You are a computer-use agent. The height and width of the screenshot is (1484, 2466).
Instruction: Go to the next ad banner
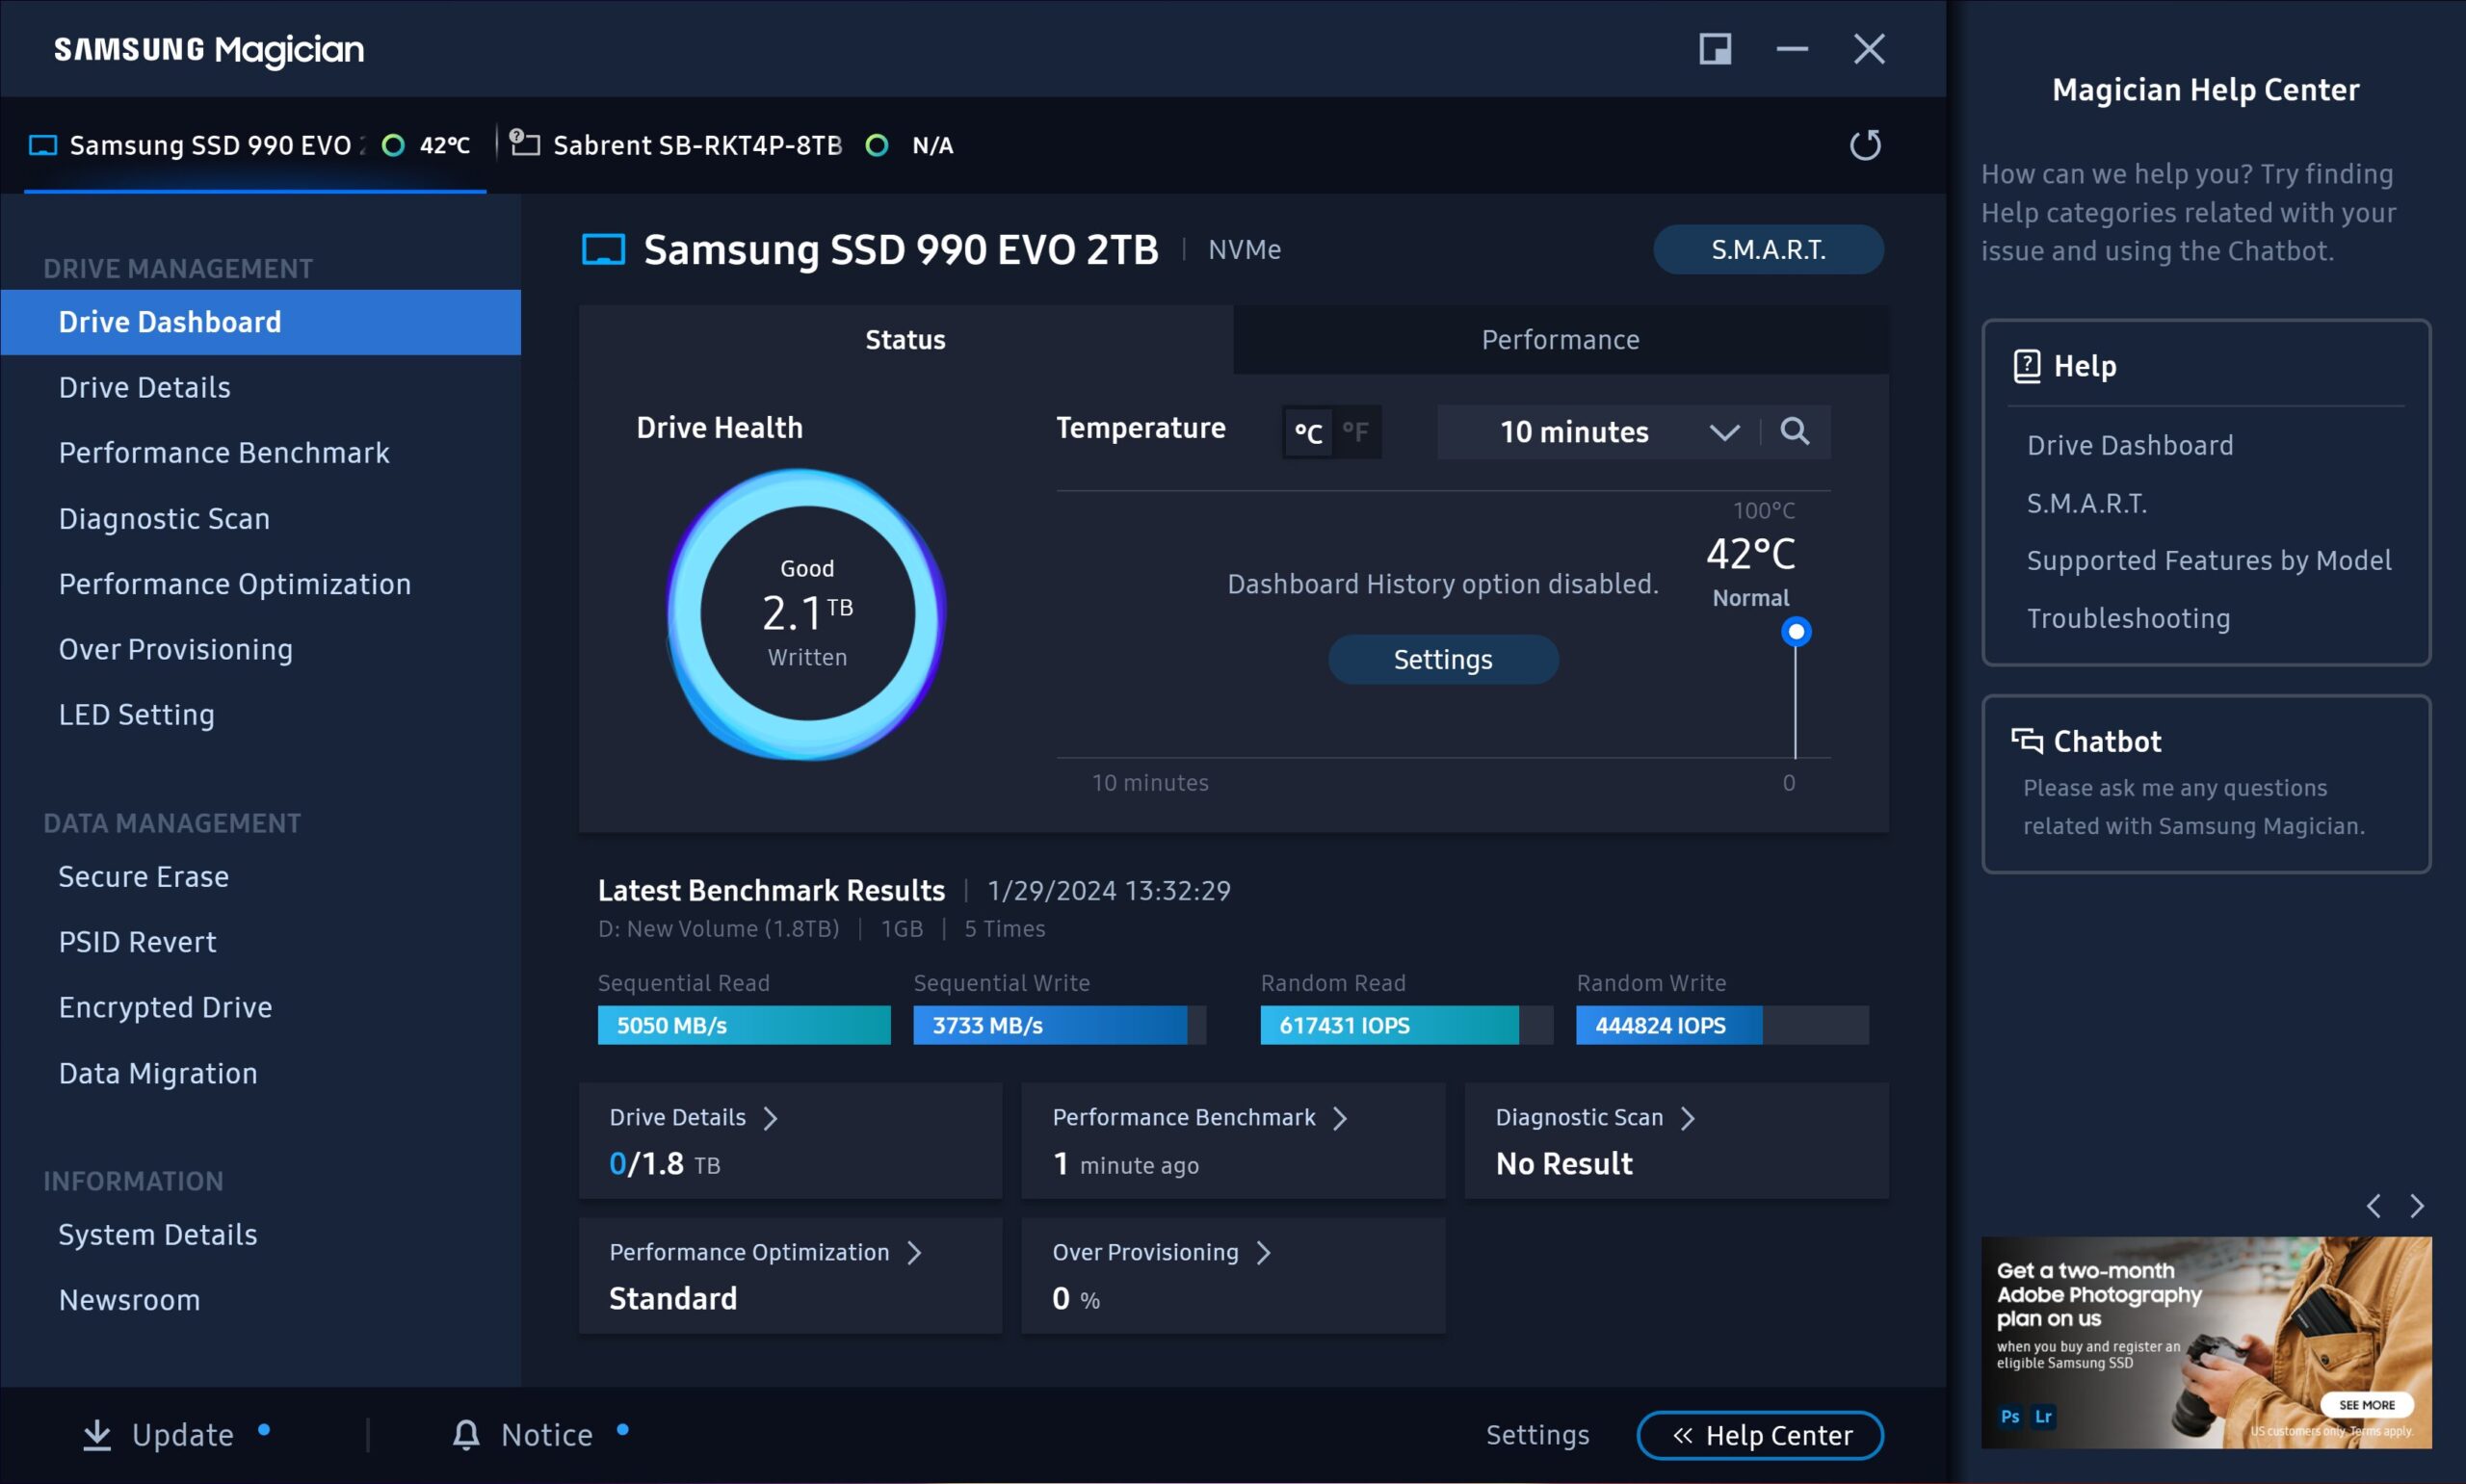pyautogui.click(x=2416, y=1206)
